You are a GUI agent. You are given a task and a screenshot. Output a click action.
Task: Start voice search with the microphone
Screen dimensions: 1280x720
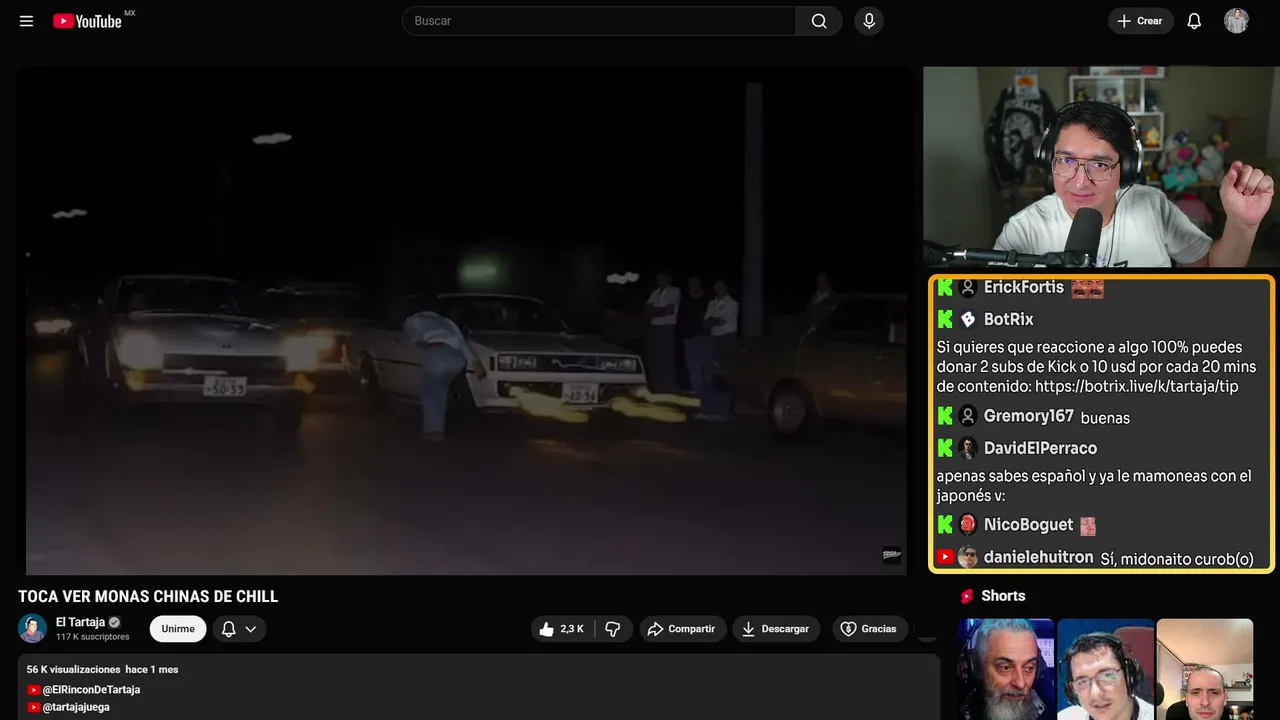tap(869, 21)
